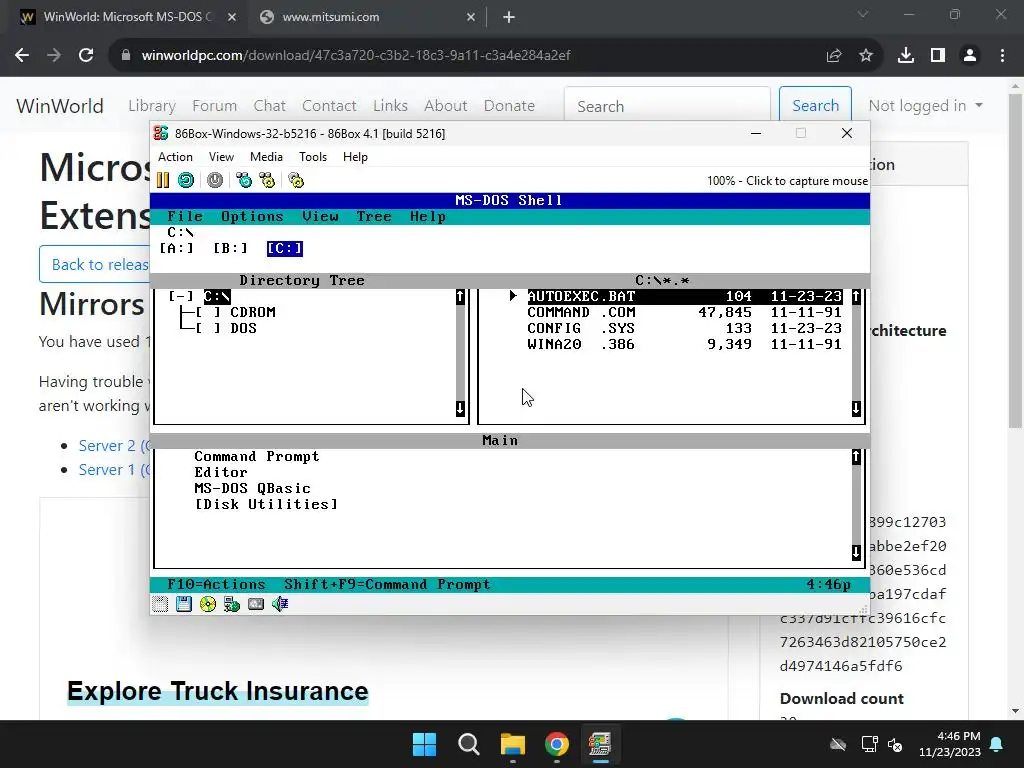
Task: Open the Library nav link
Action: (152, 106)
